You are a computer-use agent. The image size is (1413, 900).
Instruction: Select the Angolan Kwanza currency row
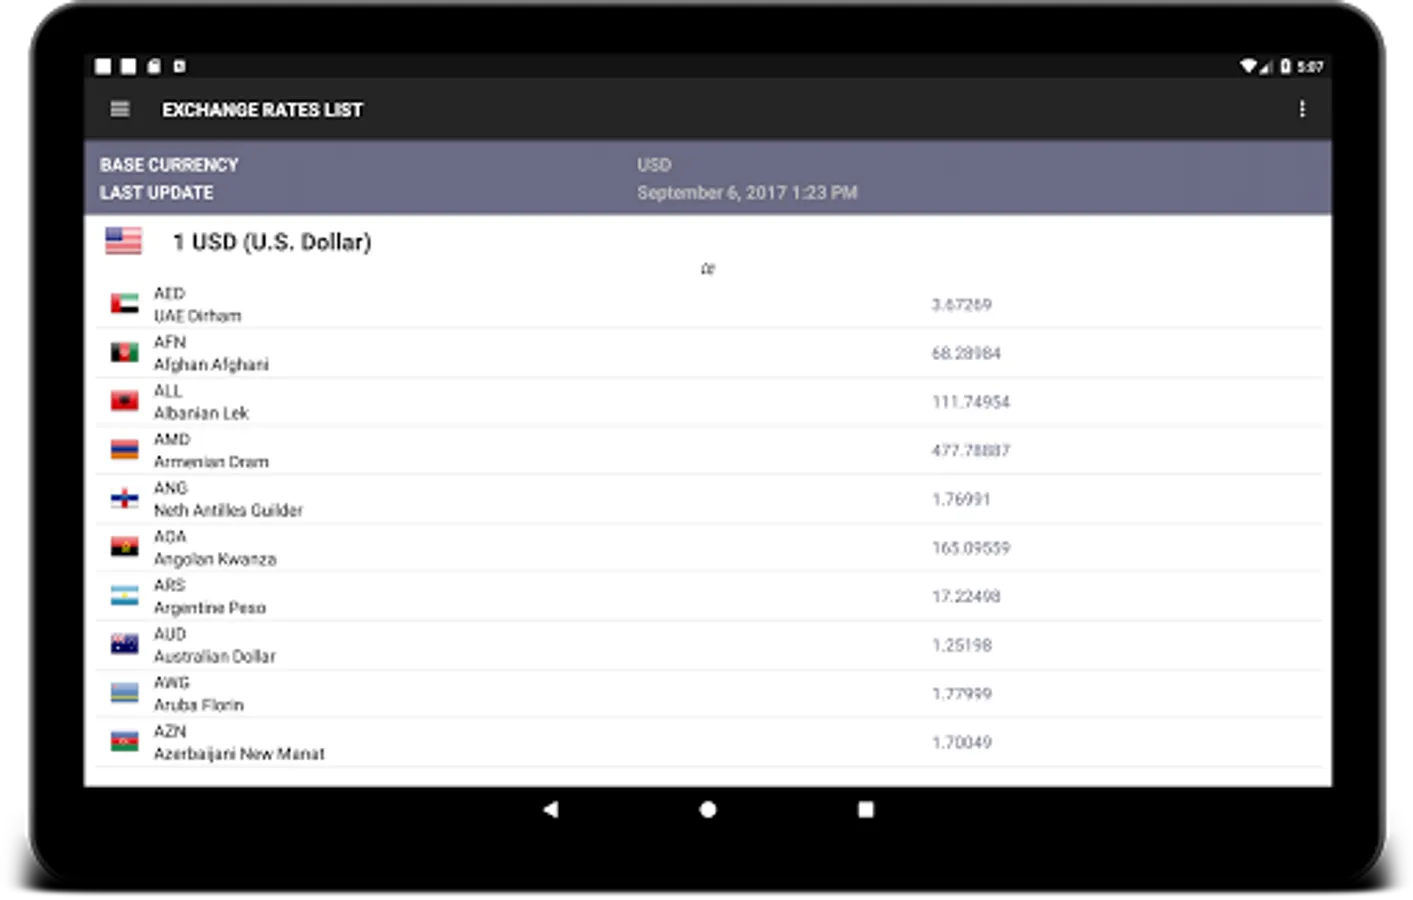[x=708, y=548]
